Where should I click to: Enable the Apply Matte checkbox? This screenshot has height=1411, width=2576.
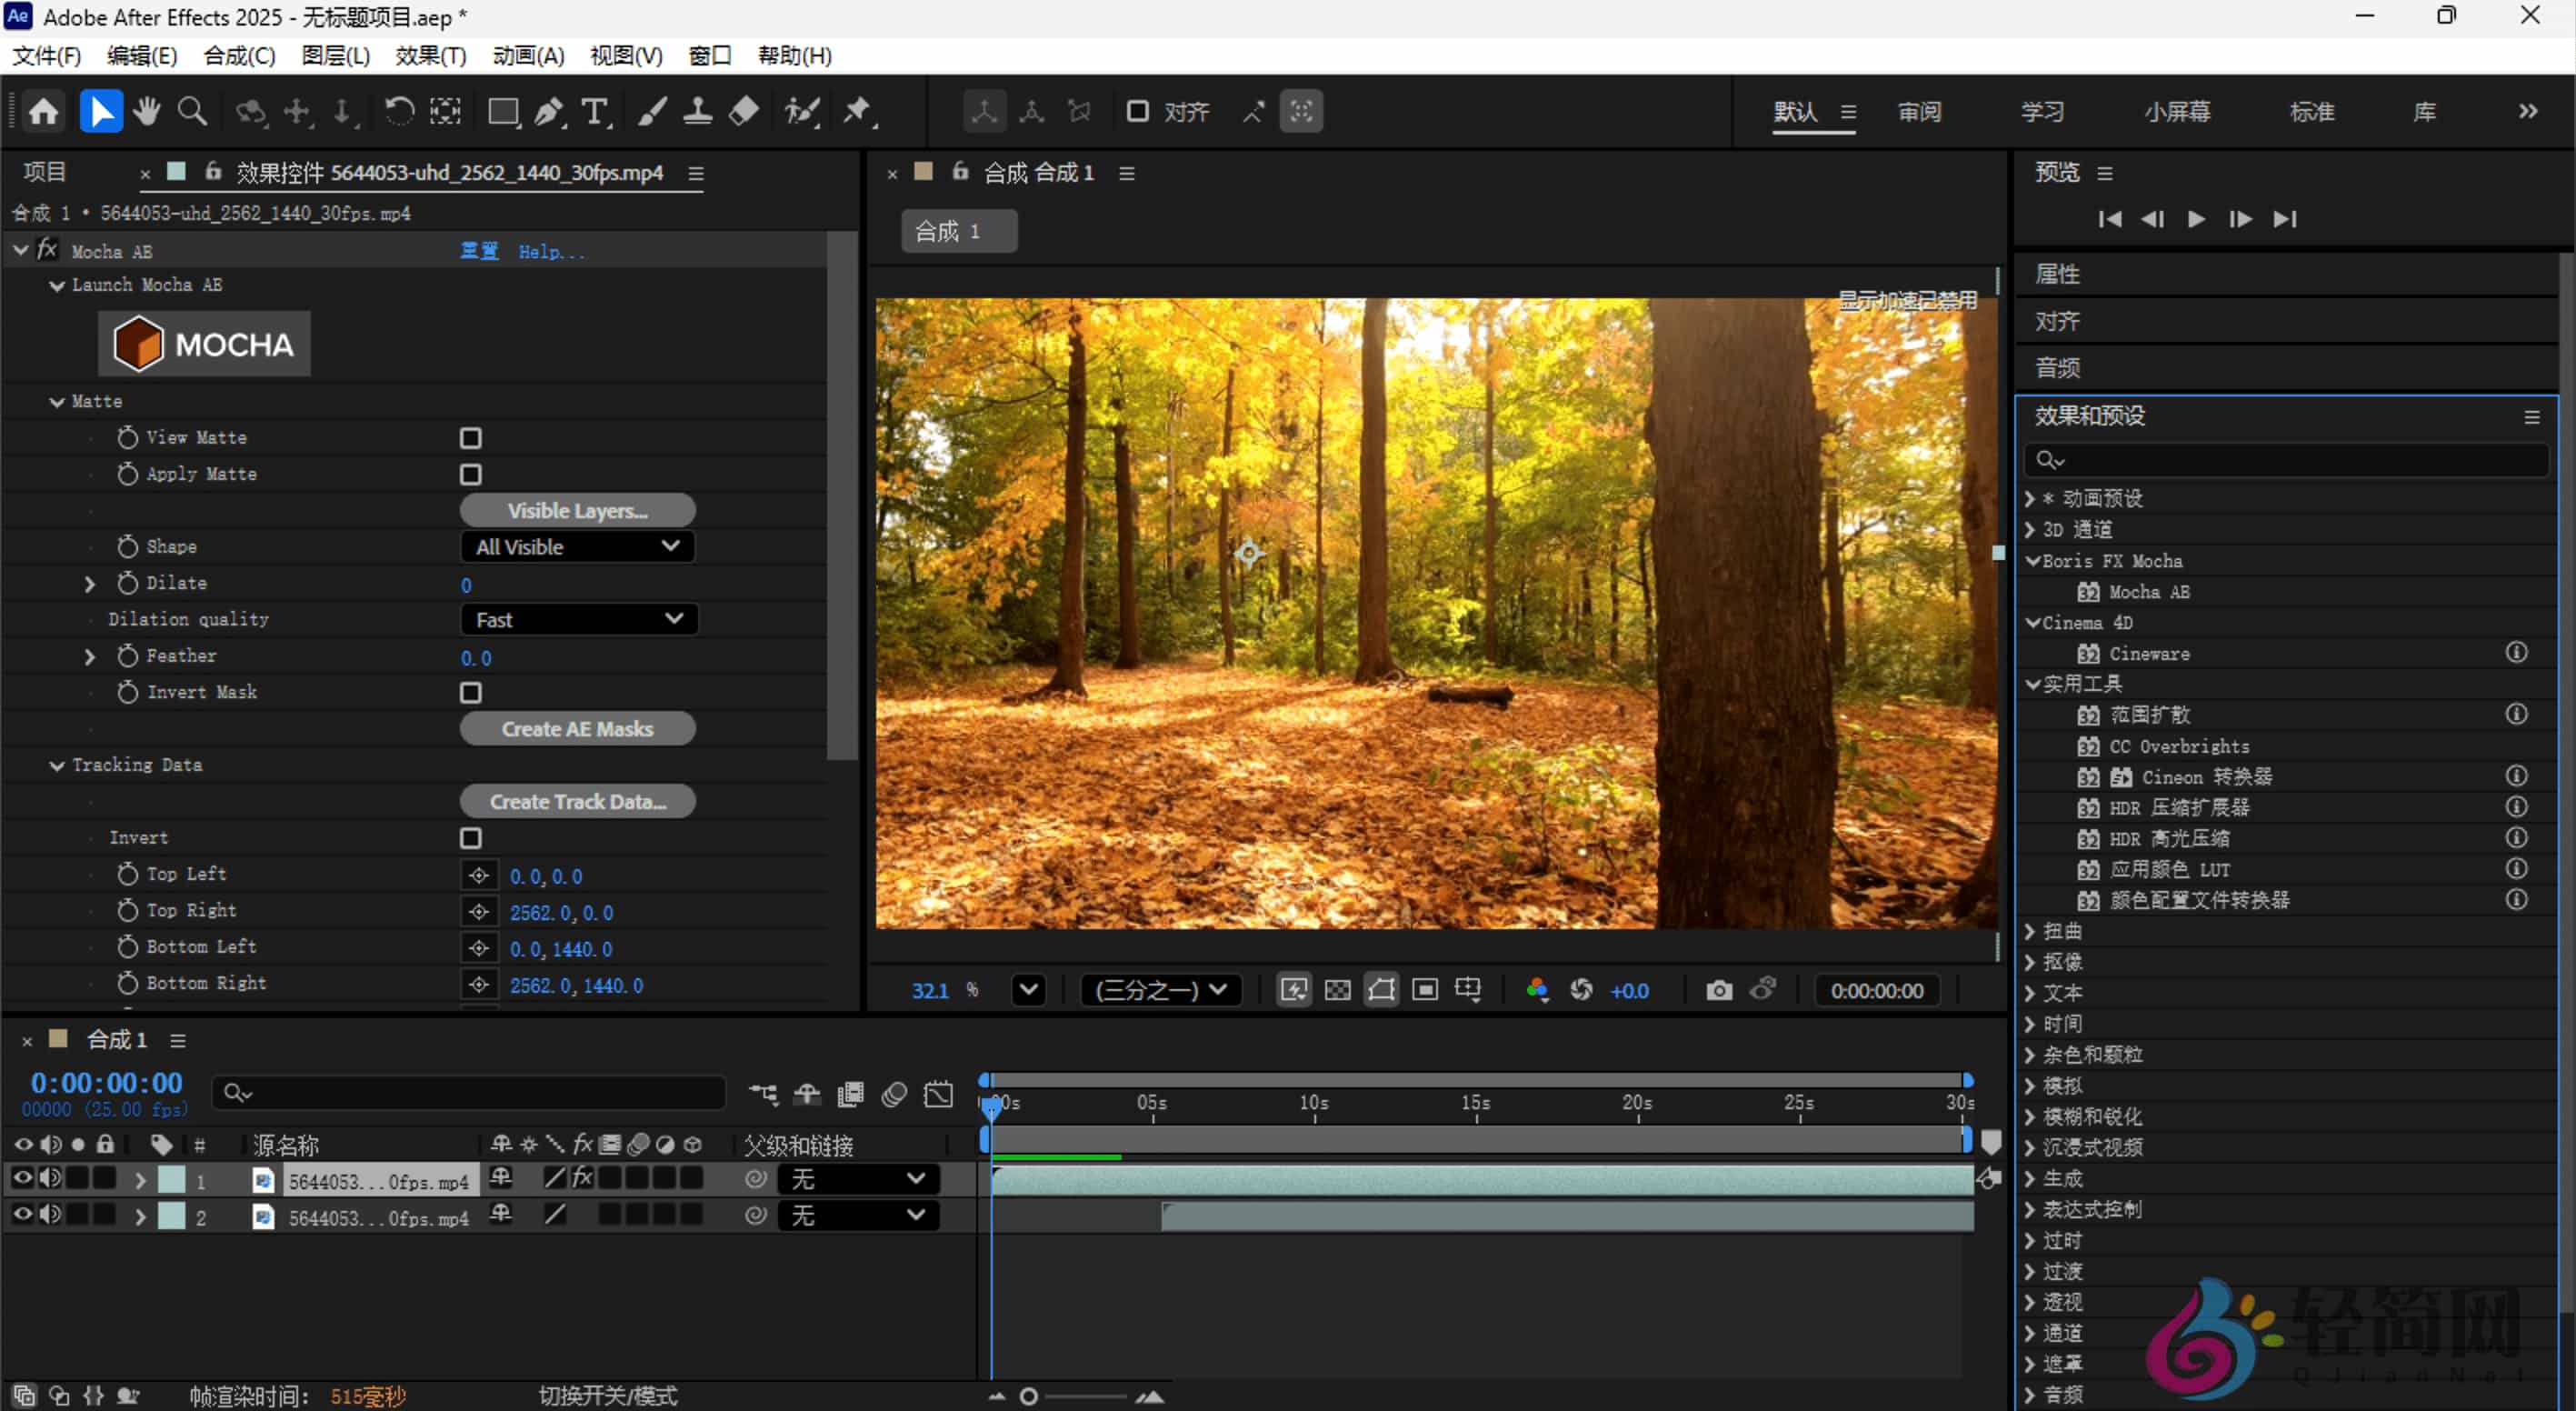[470, 474]
